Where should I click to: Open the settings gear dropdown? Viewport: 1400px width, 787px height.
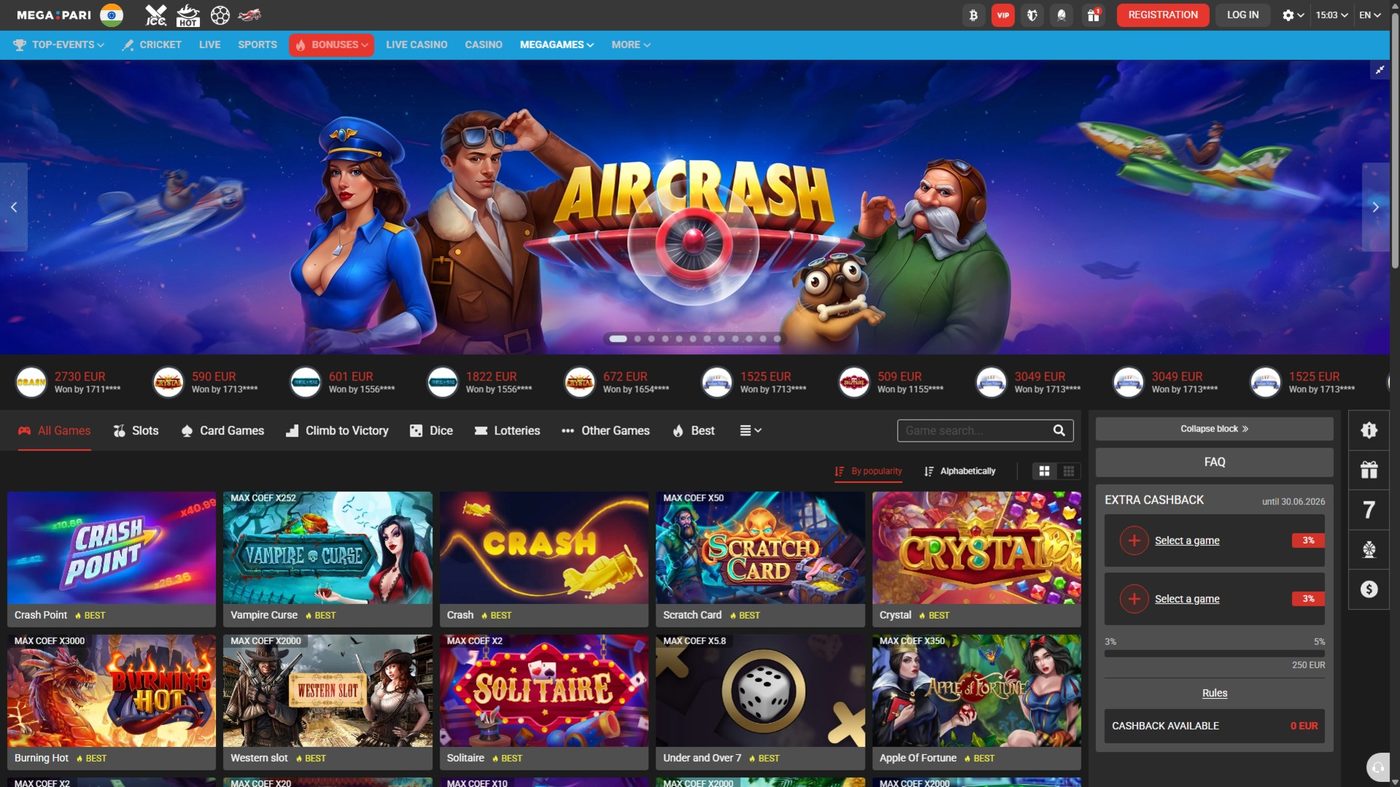click(1293, 15)
